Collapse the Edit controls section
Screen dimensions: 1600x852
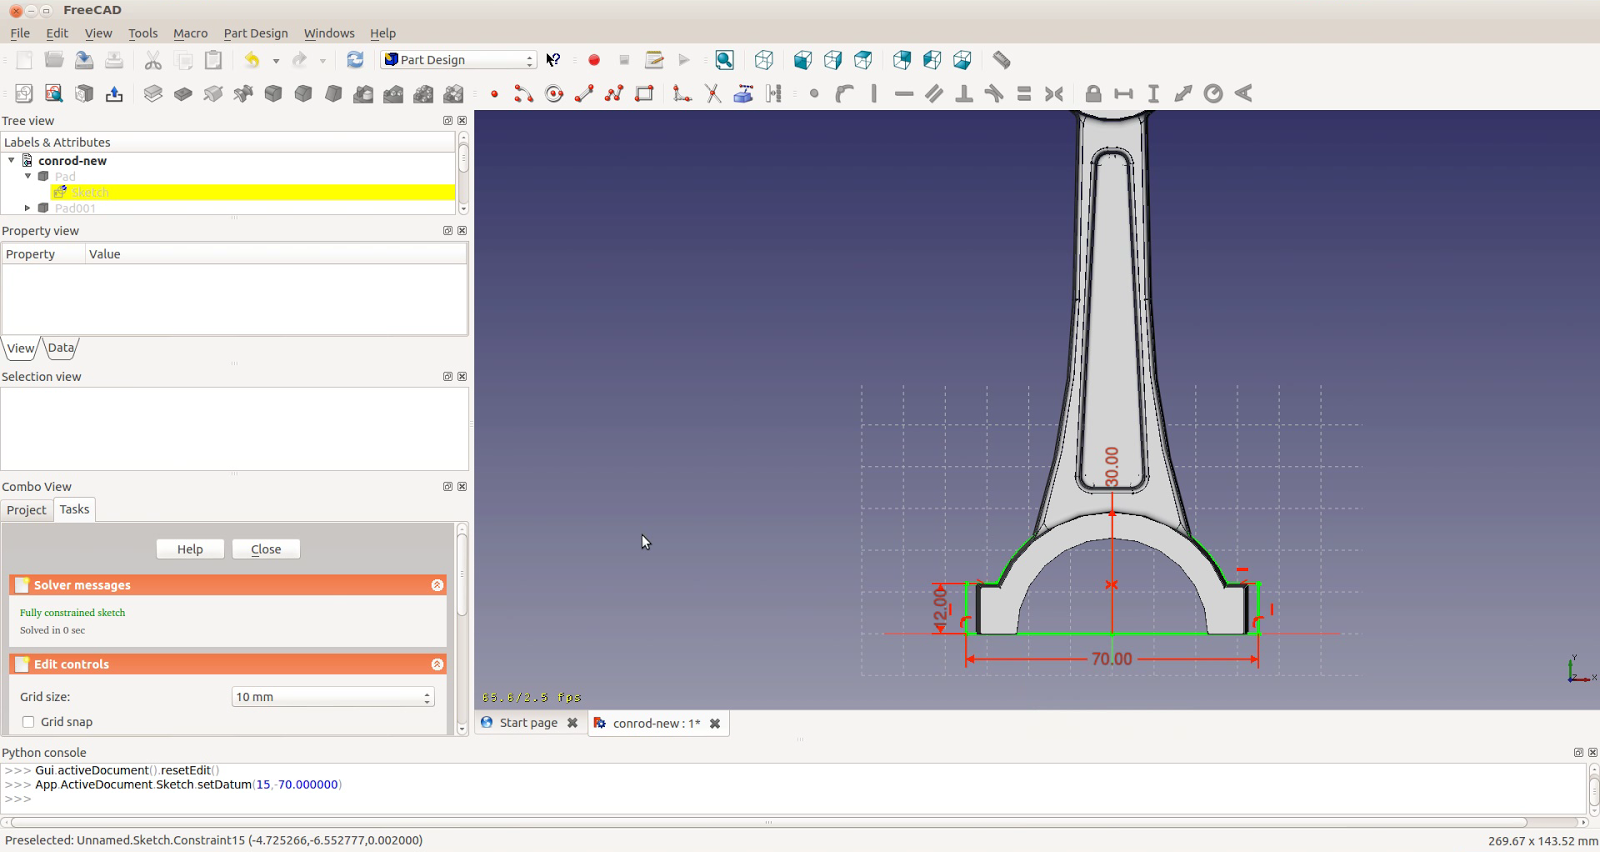pos(437,664)
